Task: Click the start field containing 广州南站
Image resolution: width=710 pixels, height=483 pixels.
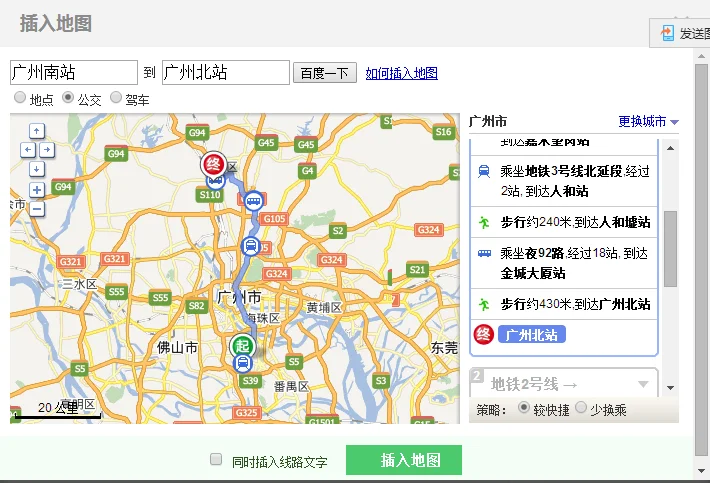Action: pos(74,72)
